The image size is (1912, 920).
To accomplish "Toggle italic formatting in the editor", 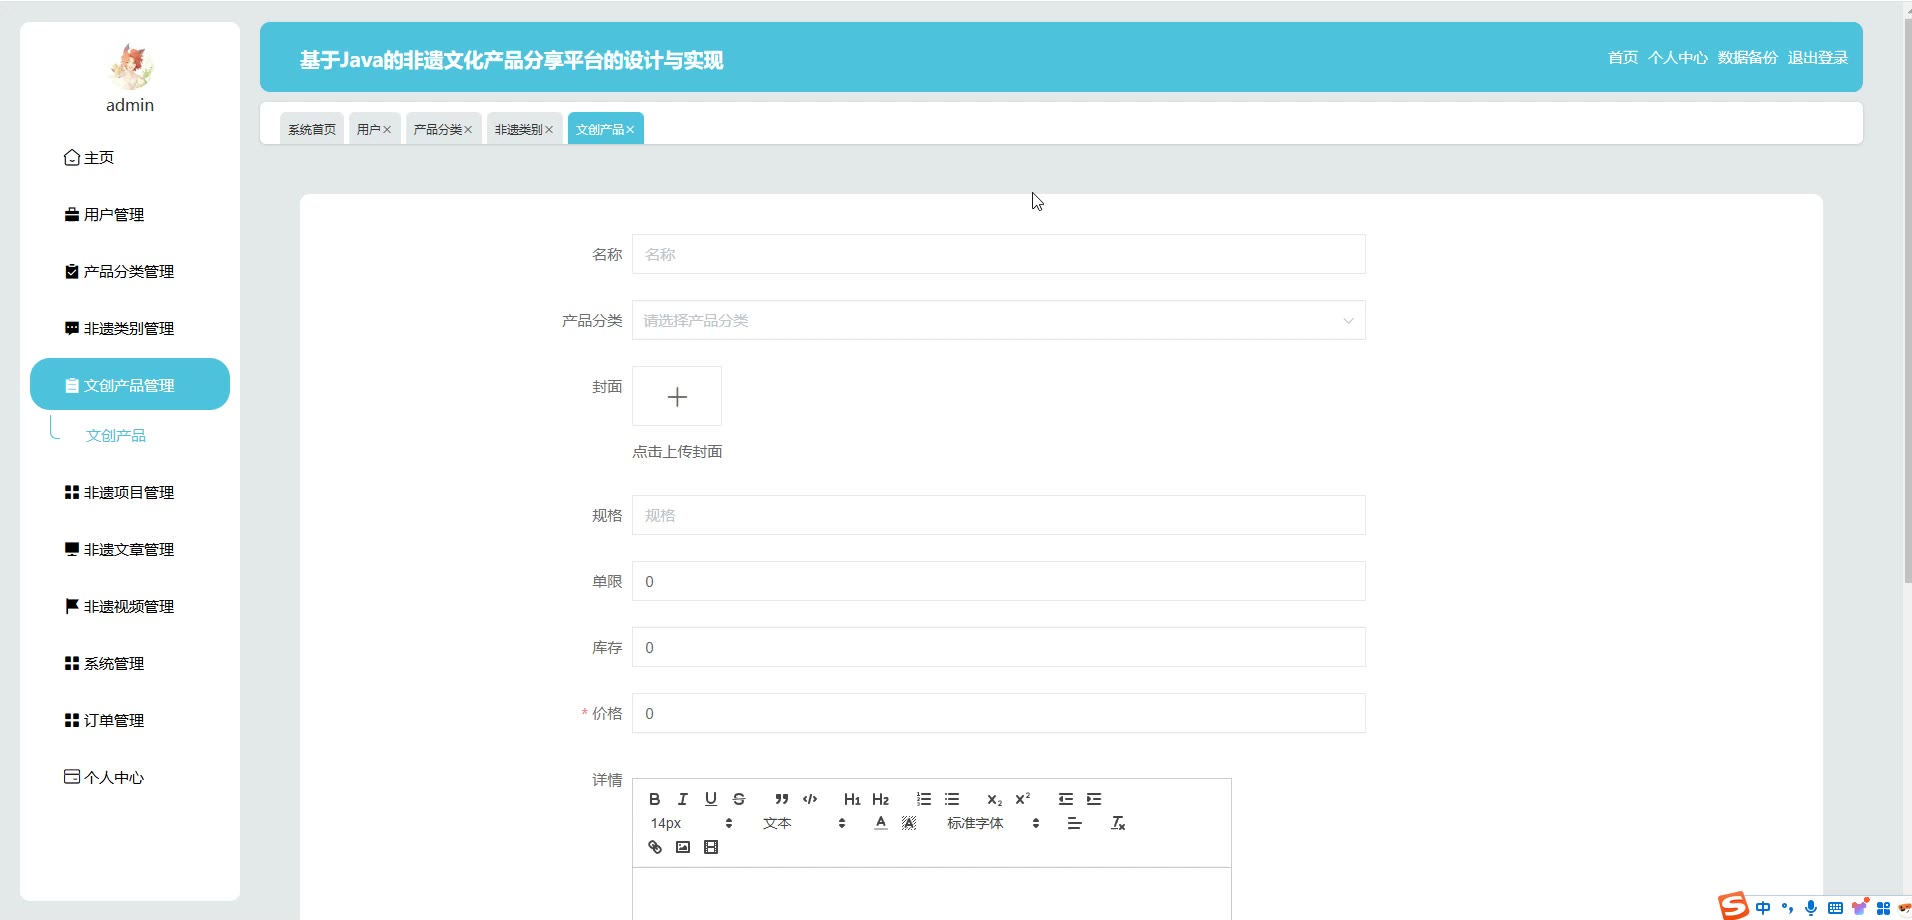I will point(682,799).
